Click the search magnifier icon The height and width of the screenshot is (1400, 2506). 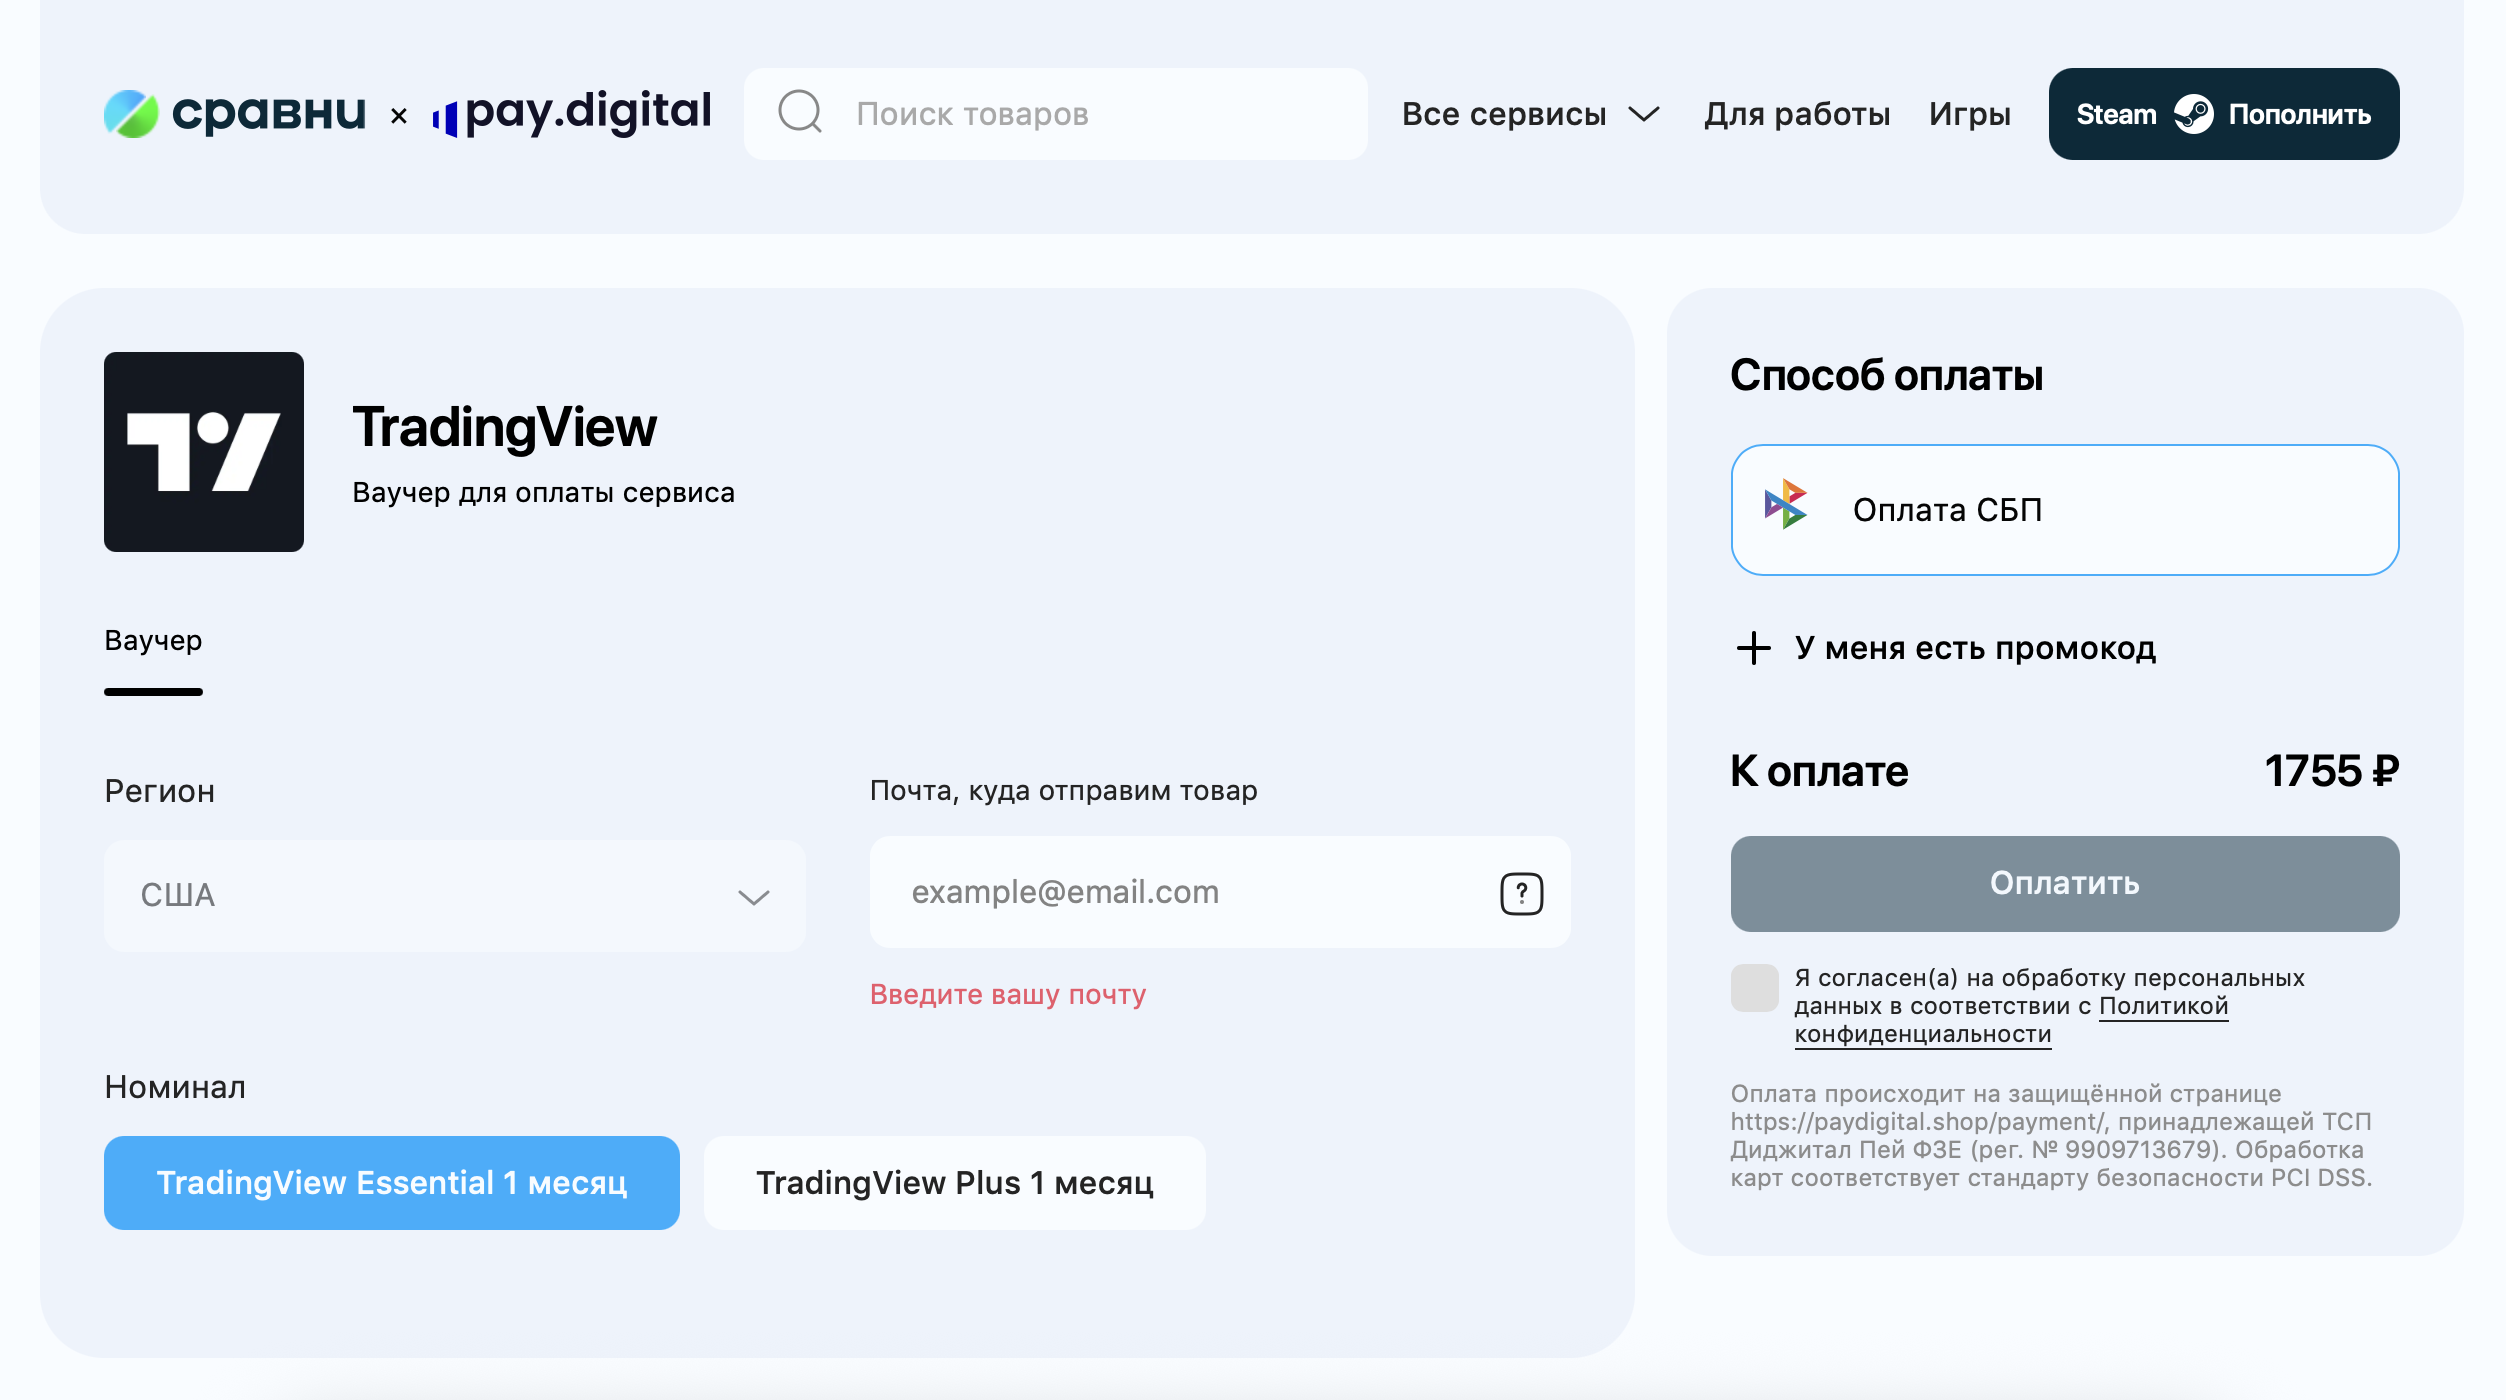pos(800,112)
